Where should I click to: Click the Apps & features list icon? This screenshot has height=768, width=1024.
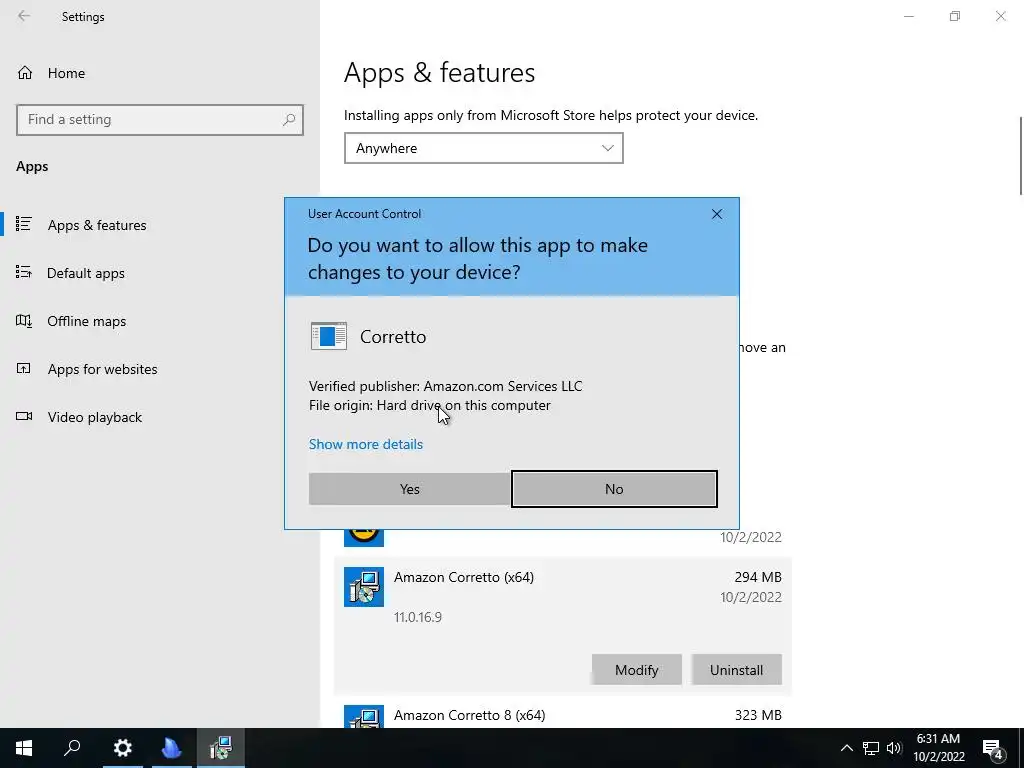tap(24, 224)
